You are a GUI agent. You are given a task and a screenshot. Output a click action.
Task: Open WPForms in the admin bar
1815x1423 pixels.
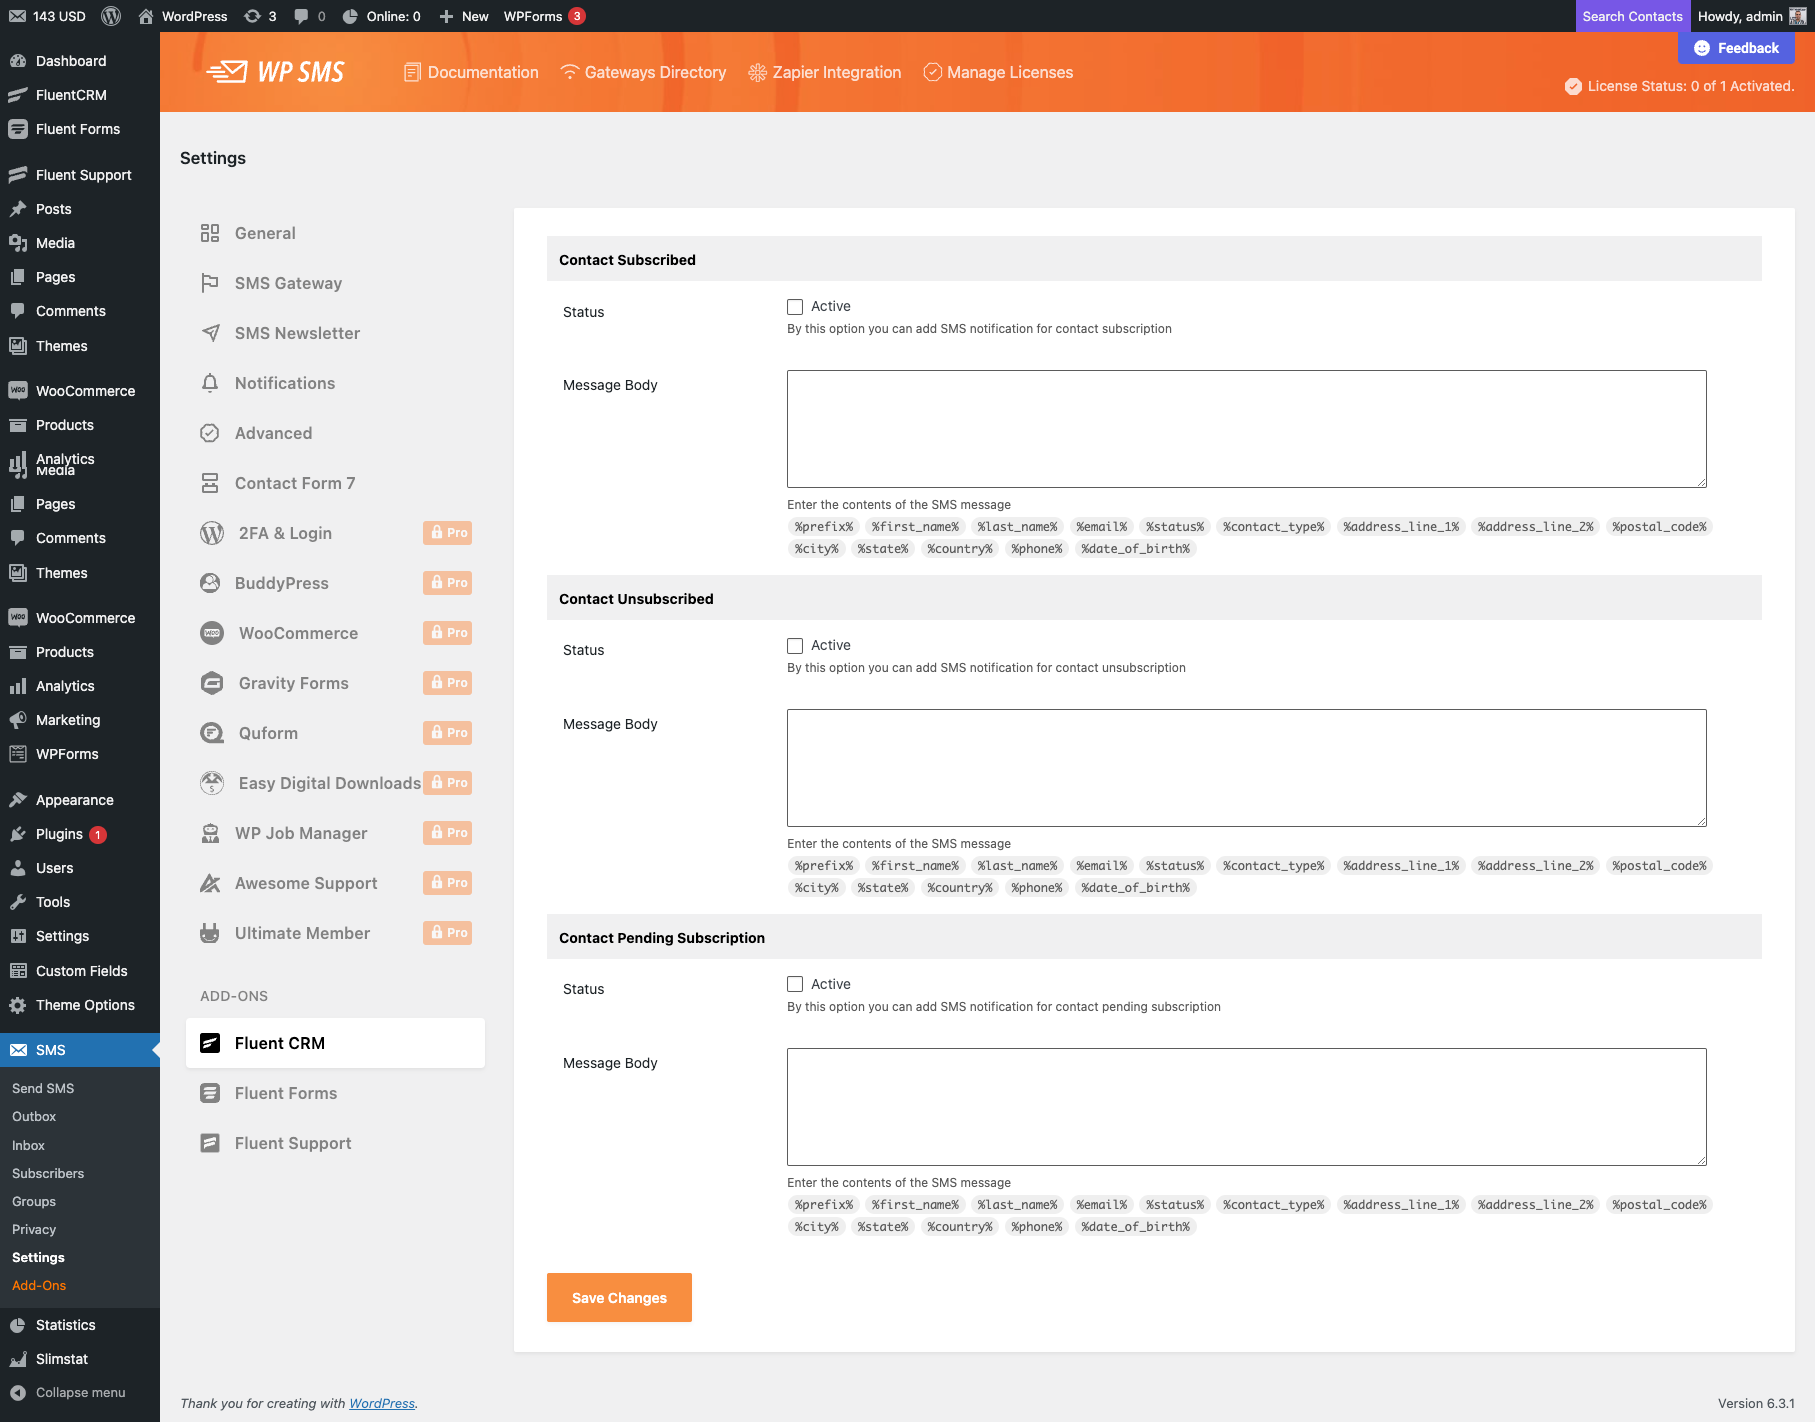coord(544,16)
